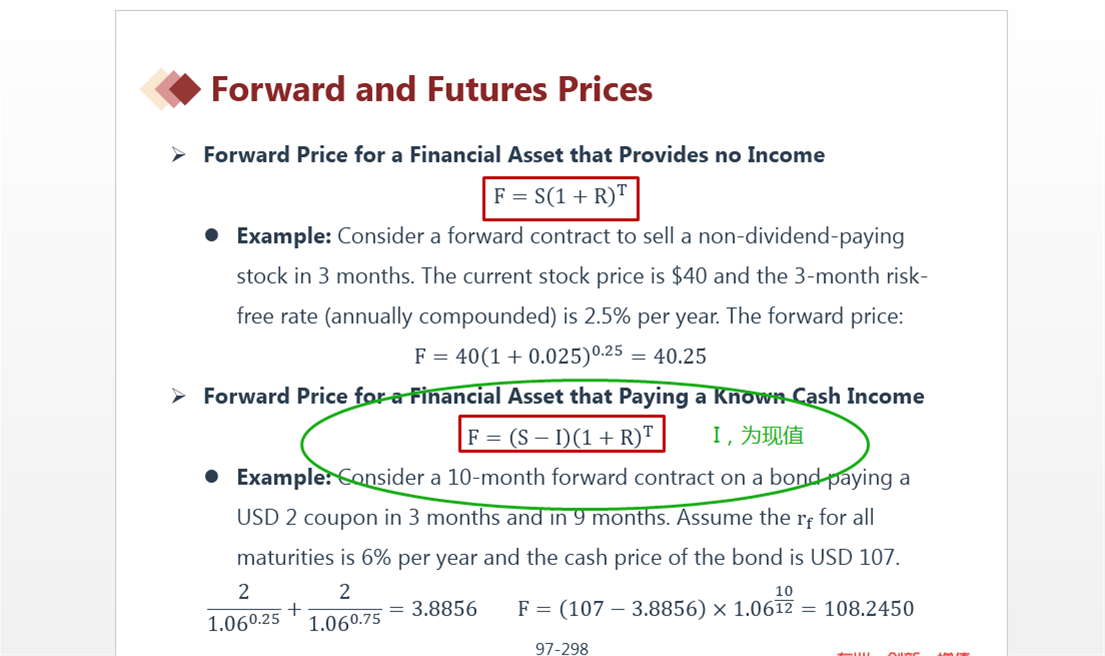This screenshot has width=1105, height=656.
Task: Click the green annotation 'I, 为现值'
Action: (x=758, y=435)
